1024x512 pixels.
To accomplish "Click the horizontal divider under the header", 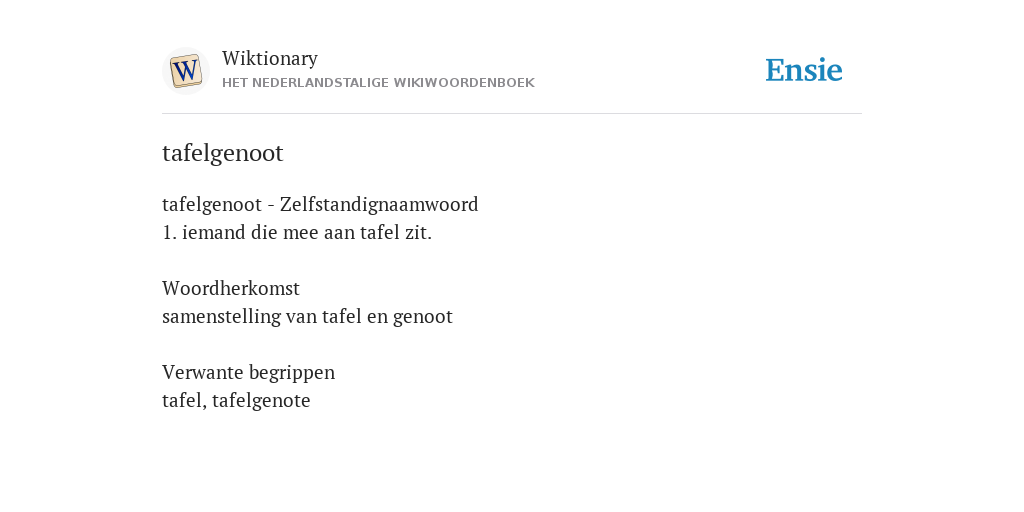I will [512, 114].
